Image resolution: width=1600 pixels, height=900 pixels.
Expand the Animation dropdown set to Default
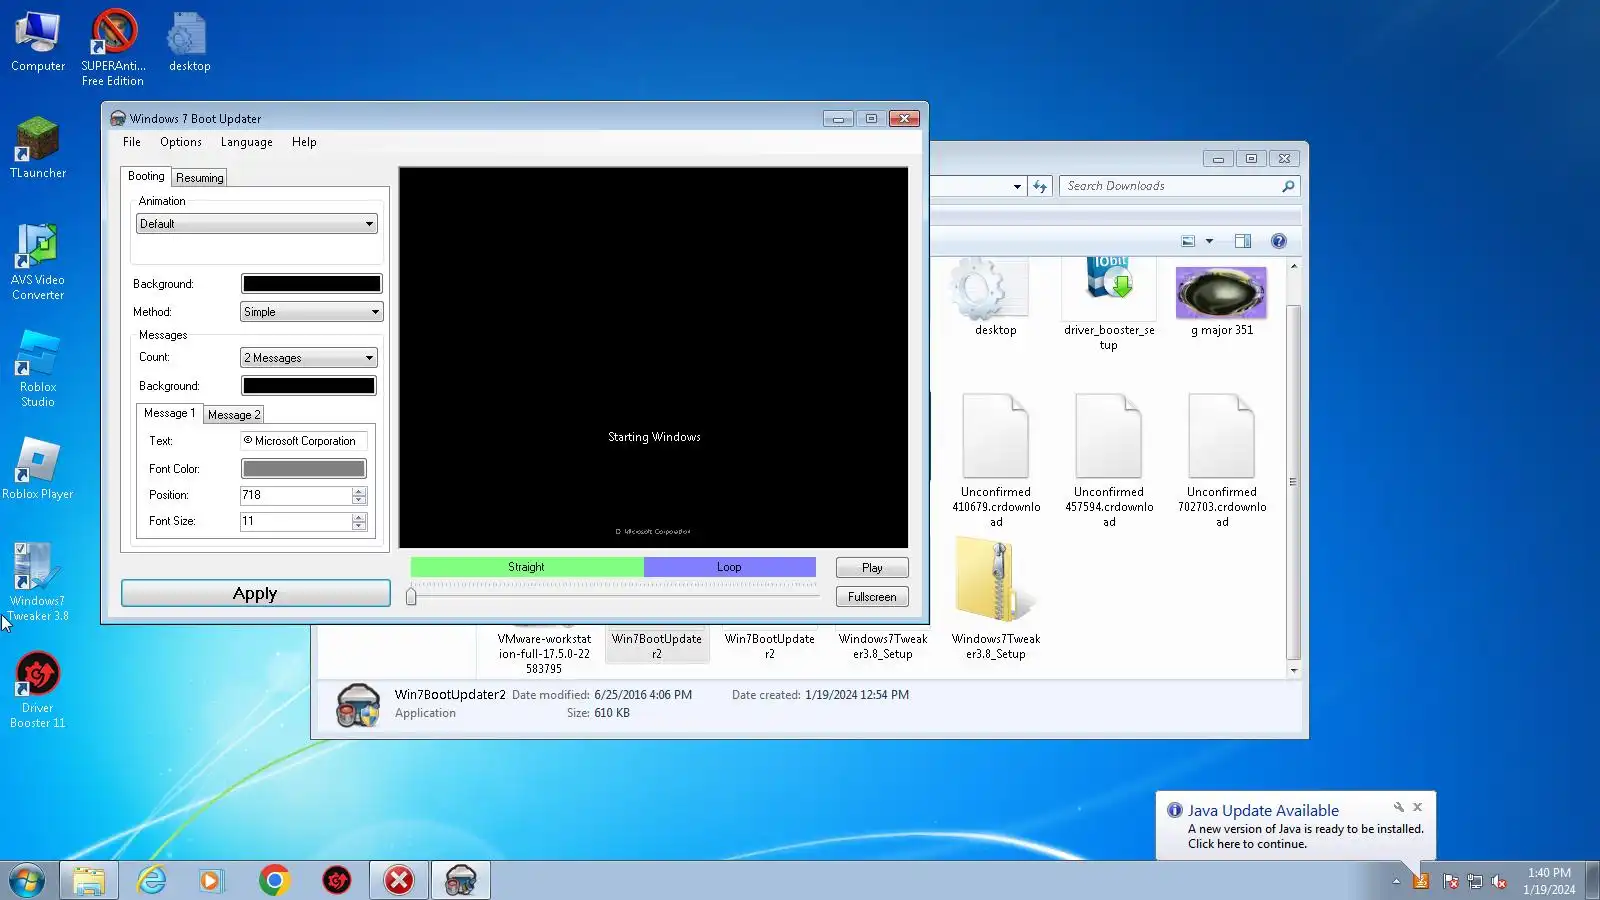click(x=256, y=224)
